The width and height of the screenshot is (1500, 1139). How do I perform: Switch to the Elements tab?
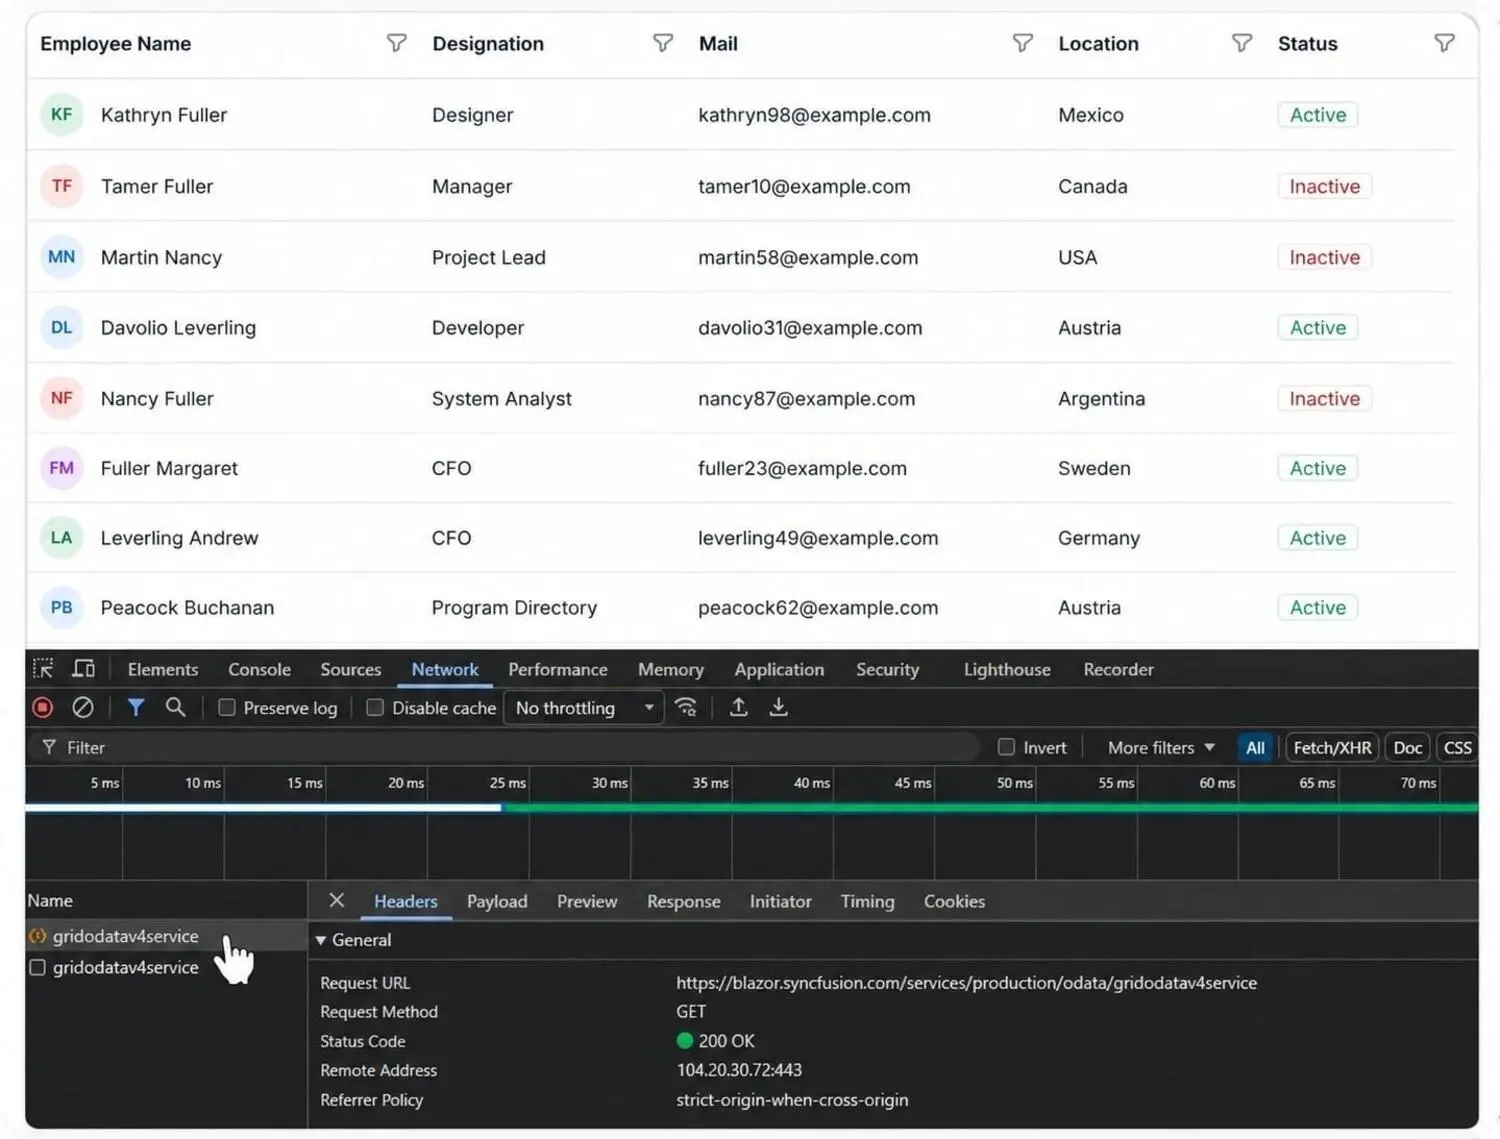click(163, 670)
